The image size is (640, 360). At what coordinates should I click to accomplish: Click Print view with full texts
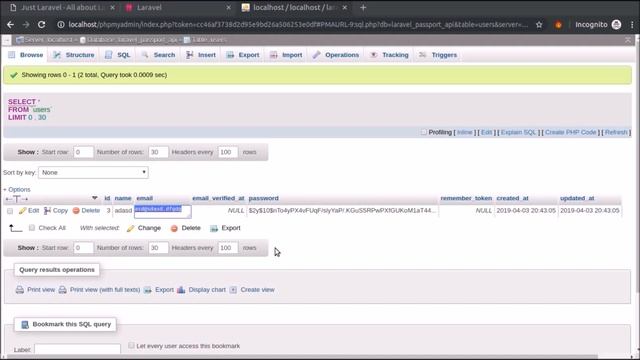(x=99, y=289)
